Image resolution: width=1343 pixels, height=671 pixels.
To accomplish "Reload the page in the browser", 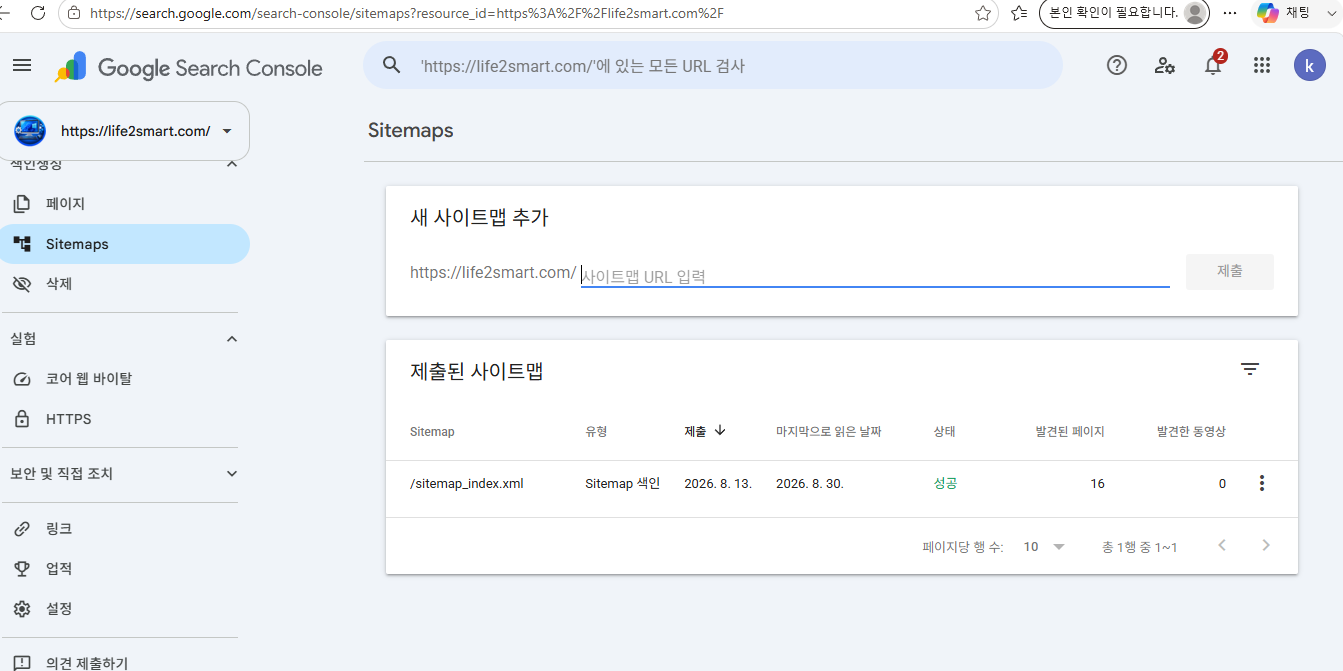I will tap(38, 13).
